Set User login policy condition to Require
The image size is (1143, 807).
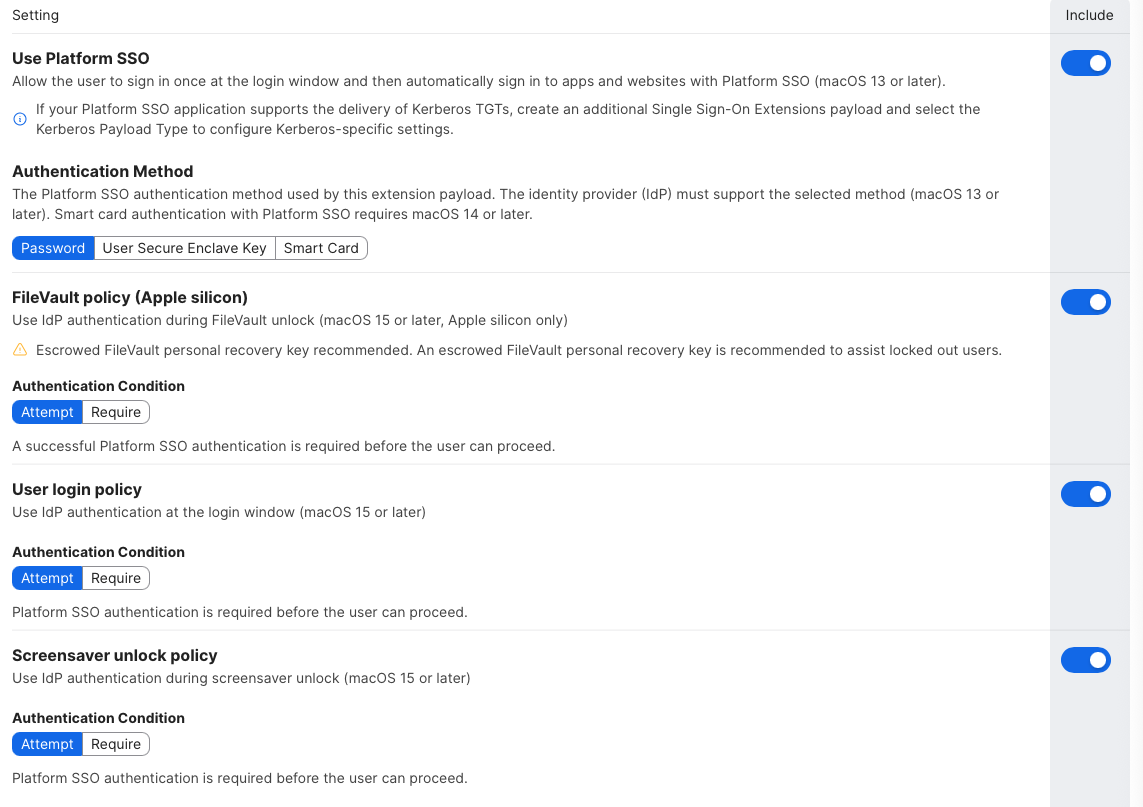(x=116, y=578)
